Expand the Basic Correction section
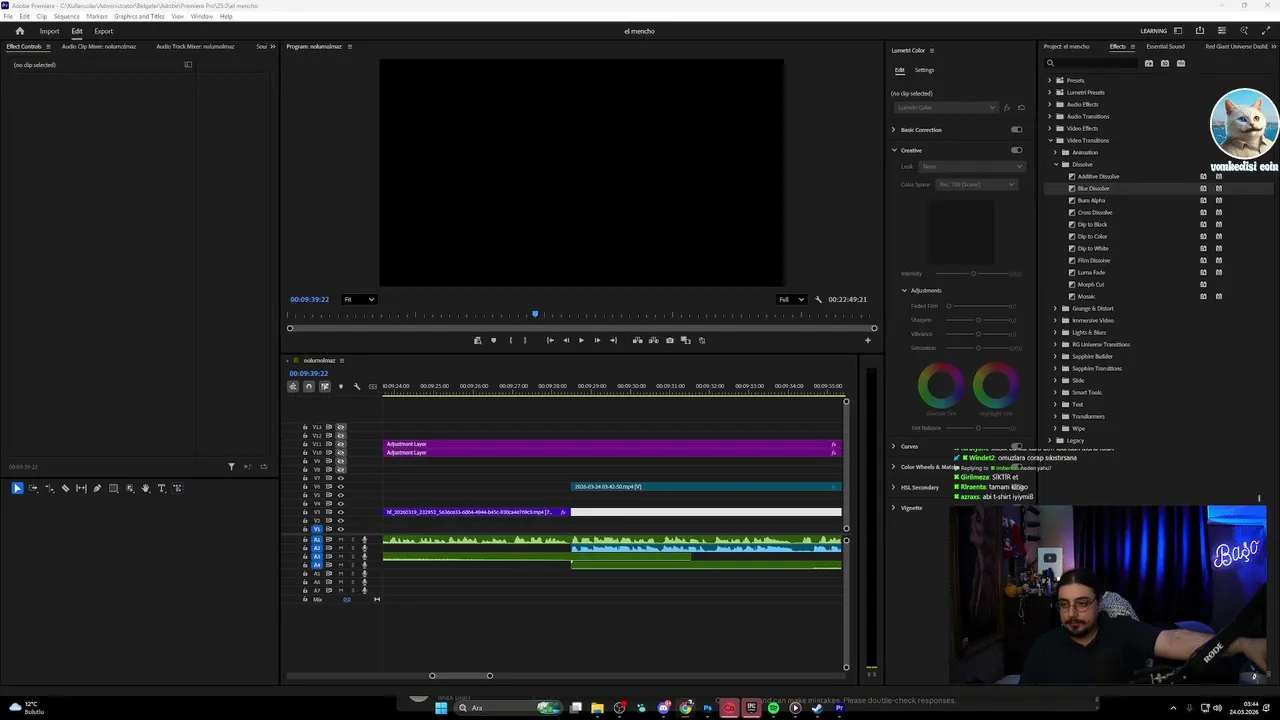The width and height of the screenshot is (1280, 720). coord(894,129)
